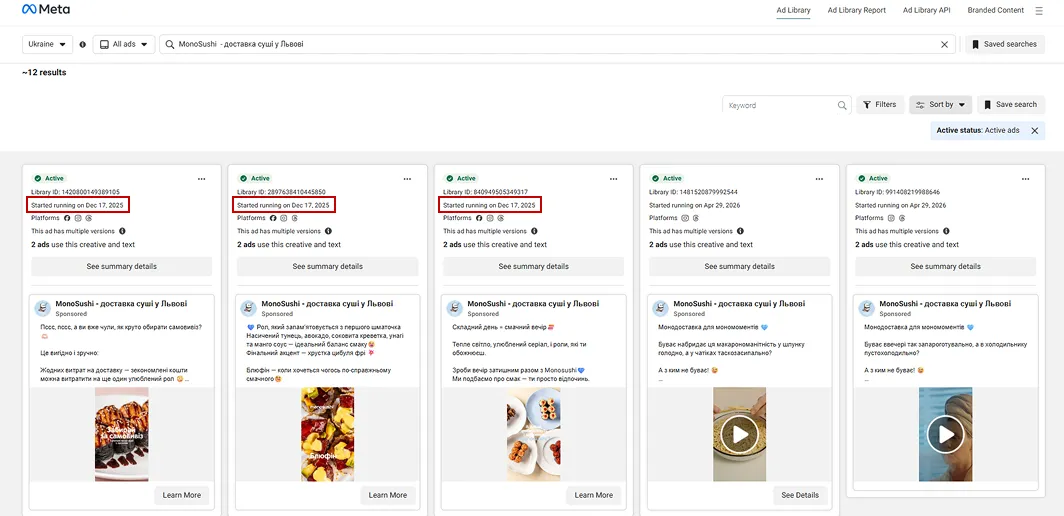
Task: Open the All ads category dropdown
Action: click(124, 44)
